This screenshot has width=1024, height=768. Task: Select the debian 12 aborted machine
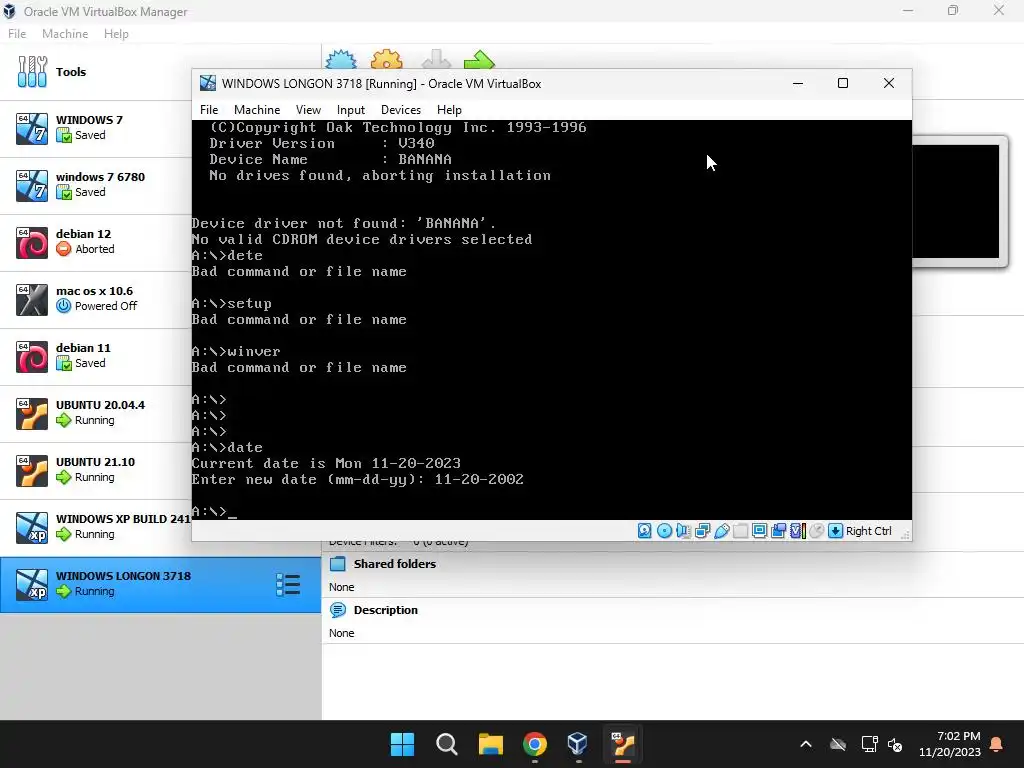[x=95, y=242]
